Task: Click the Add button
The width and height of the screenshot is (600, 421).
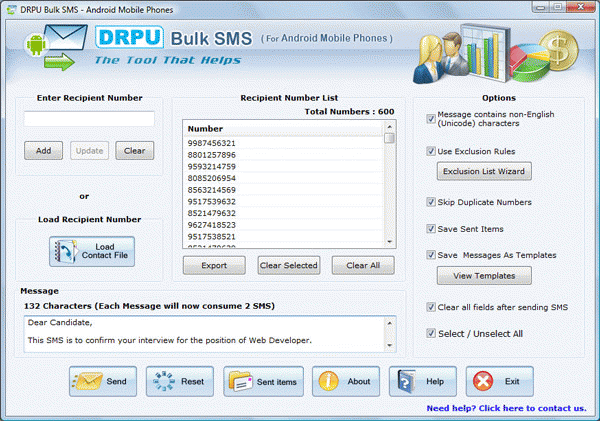Action: pos(43,150)
